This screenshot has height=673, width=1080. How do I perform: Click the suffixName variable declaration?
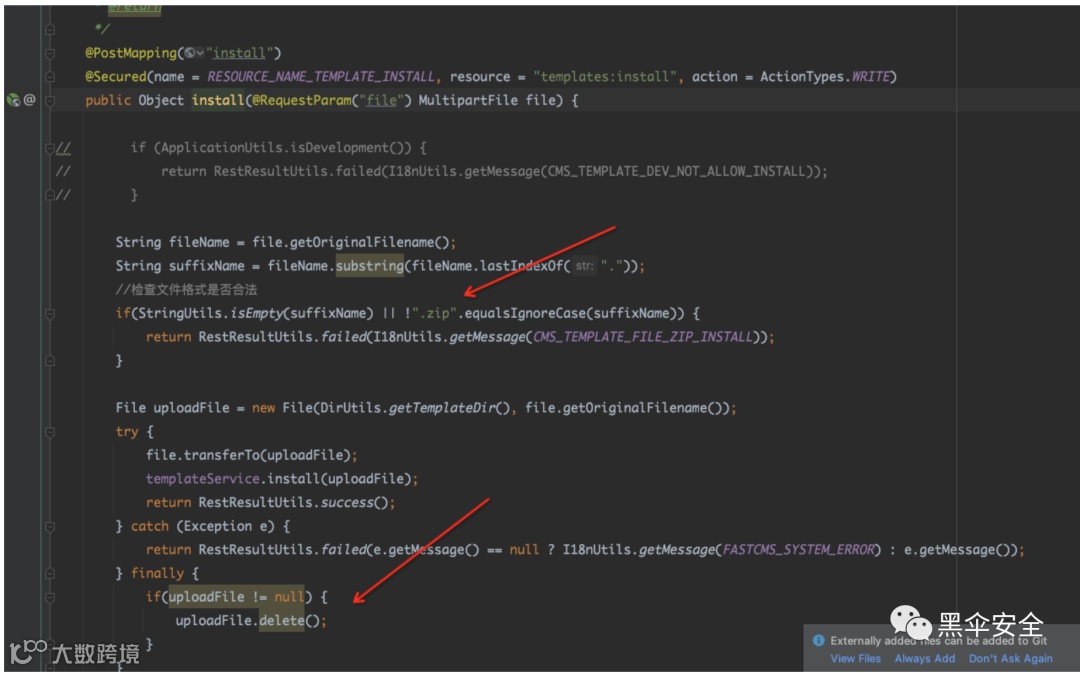[x=207, y=265]
